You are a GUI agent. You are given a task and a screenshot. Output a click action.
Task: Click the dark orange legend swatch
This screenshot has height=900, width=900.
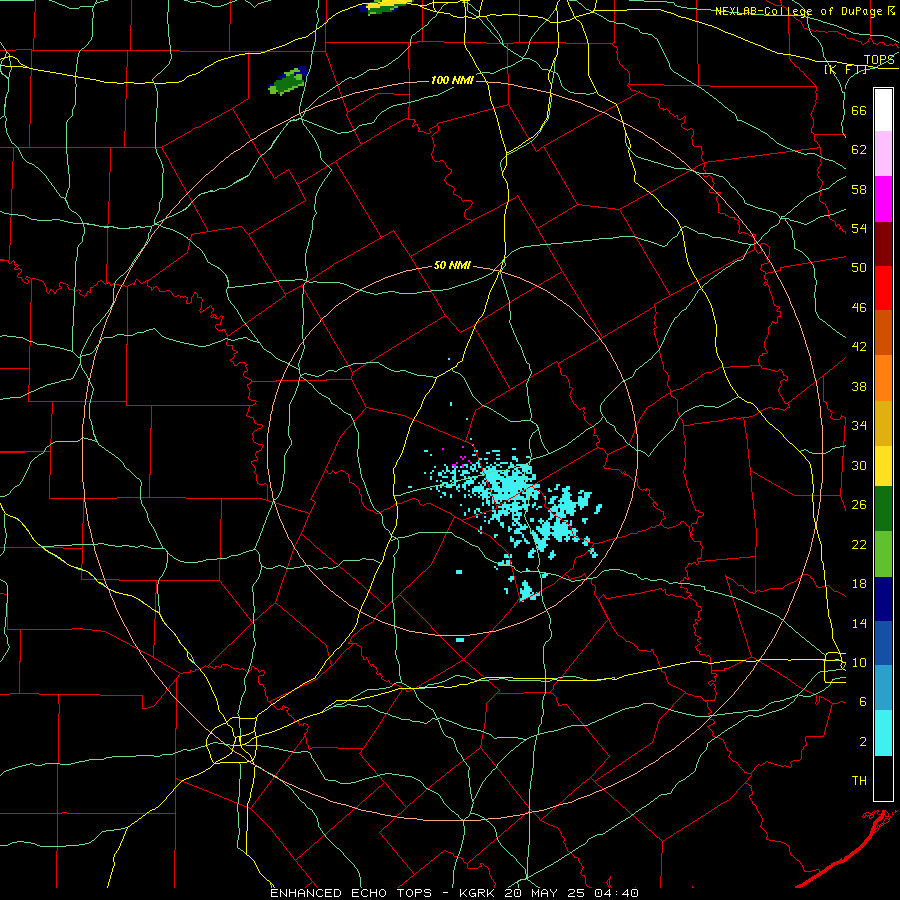[883, 333]
